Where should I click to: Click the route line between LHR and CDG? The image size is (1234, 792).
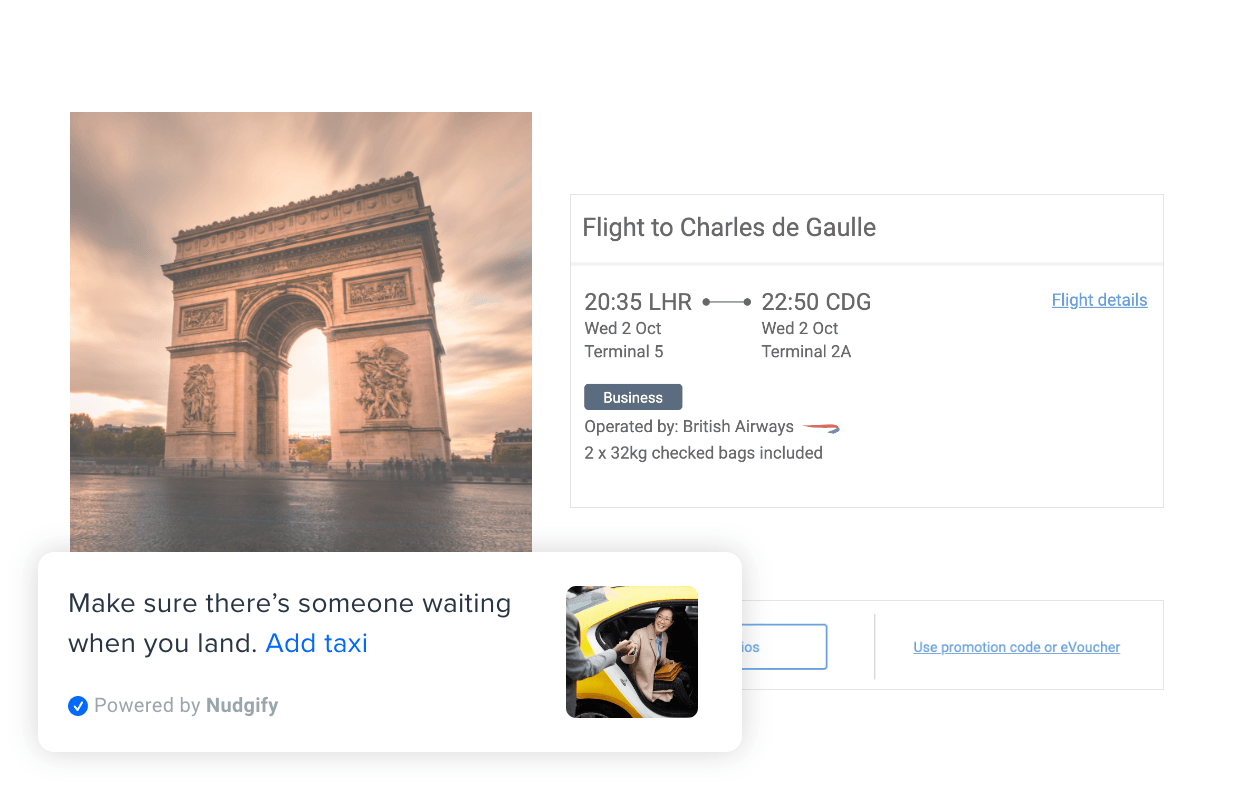coord(727,302)
